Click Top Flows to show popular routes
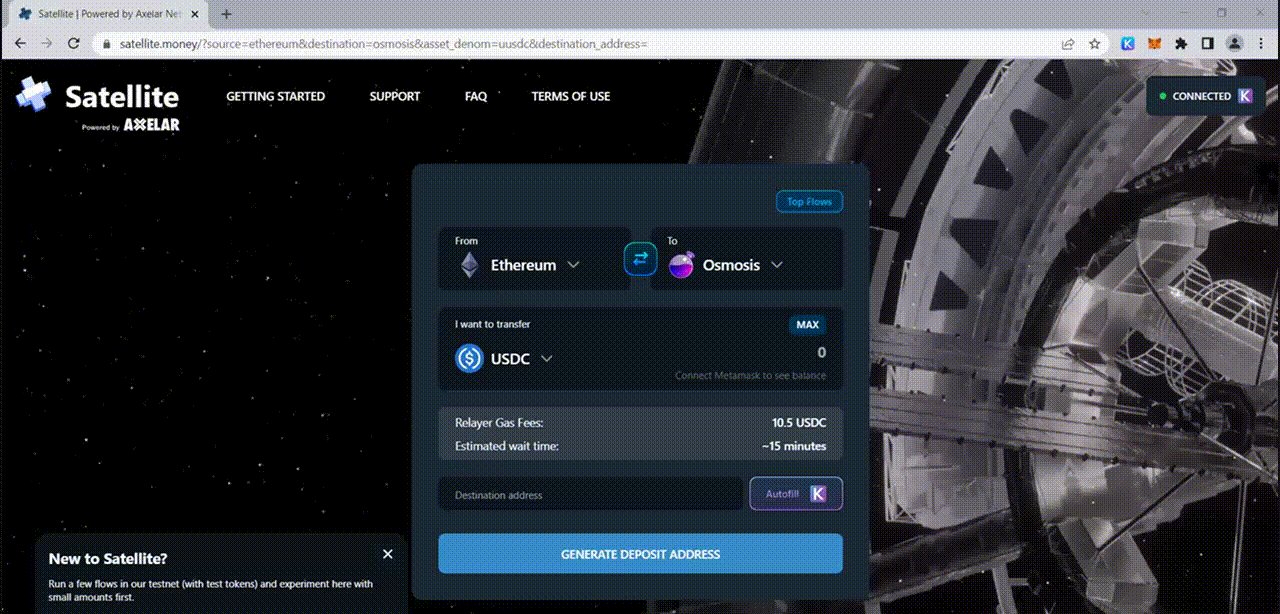The height and width of the screenshot is (614, 1280). (x=809, y=201)
